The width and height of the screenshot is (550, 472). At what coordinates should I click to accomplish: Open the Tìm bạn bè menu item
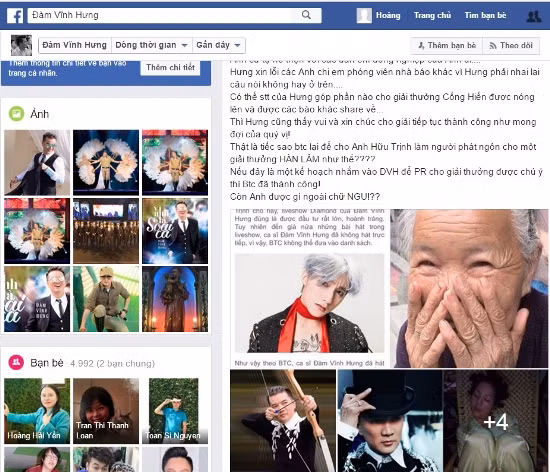[485, 15]
